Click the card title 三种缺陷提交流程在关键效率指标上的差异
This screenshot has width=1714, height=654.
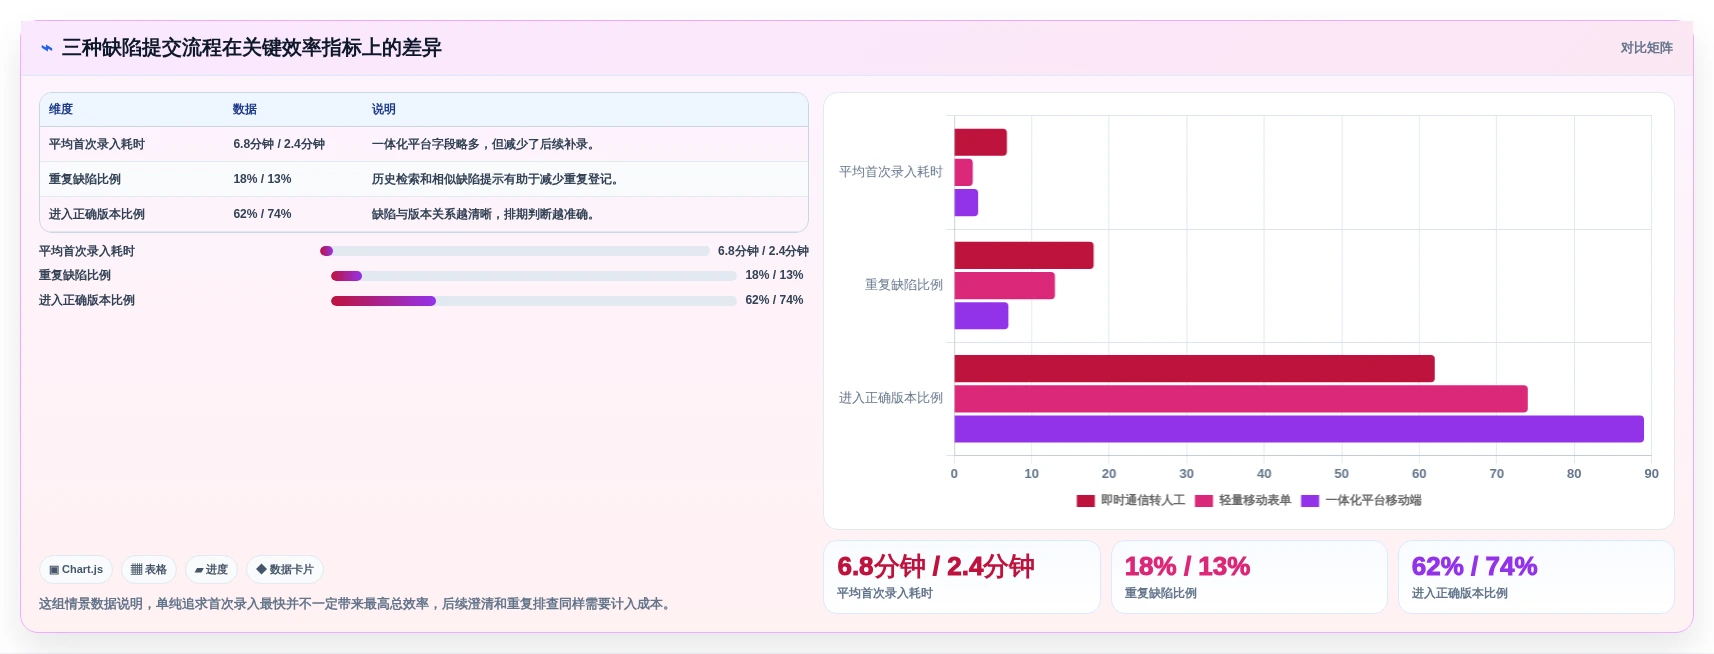252,48
